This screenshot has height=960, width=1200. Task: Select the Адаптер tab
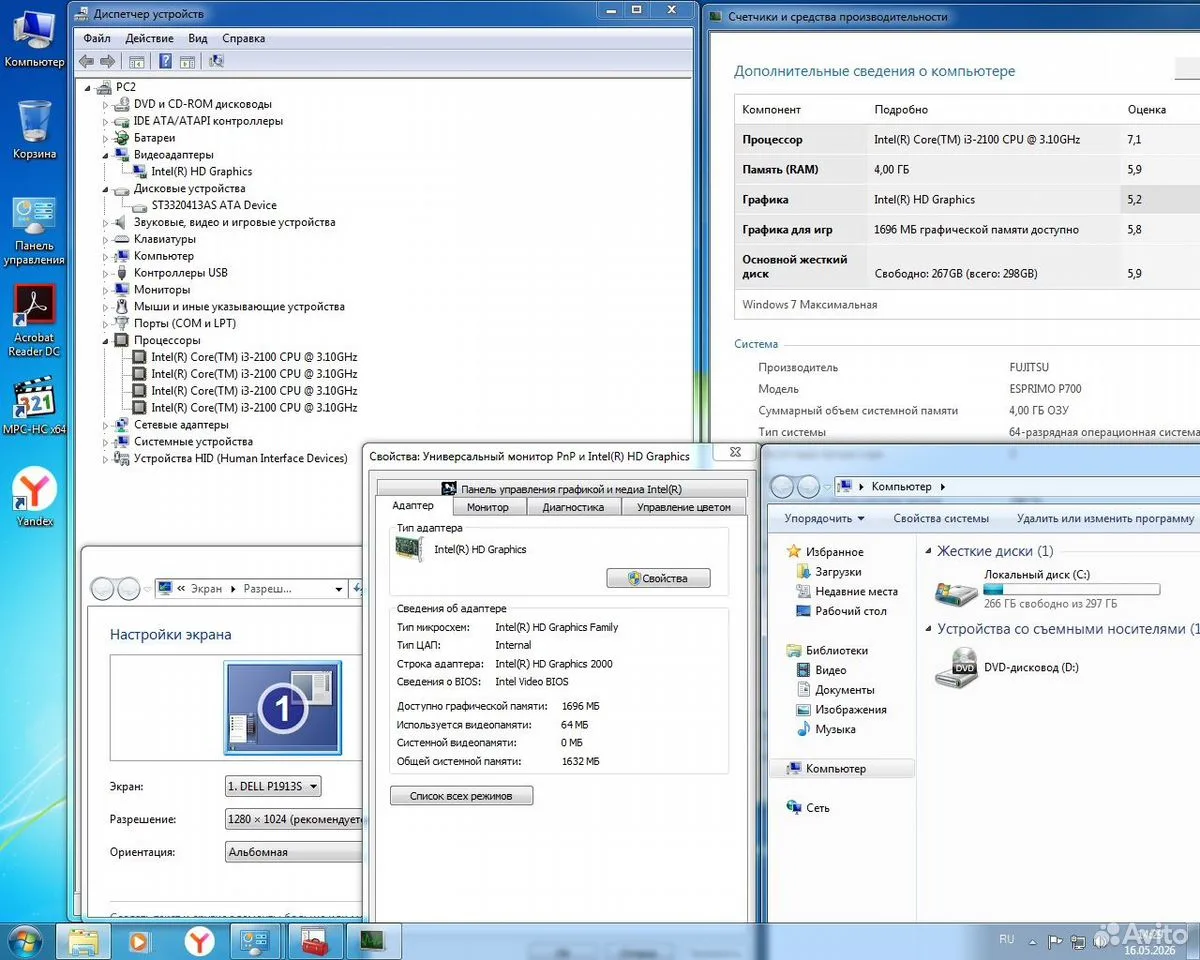pyautogui.click(x=413, y=506)
